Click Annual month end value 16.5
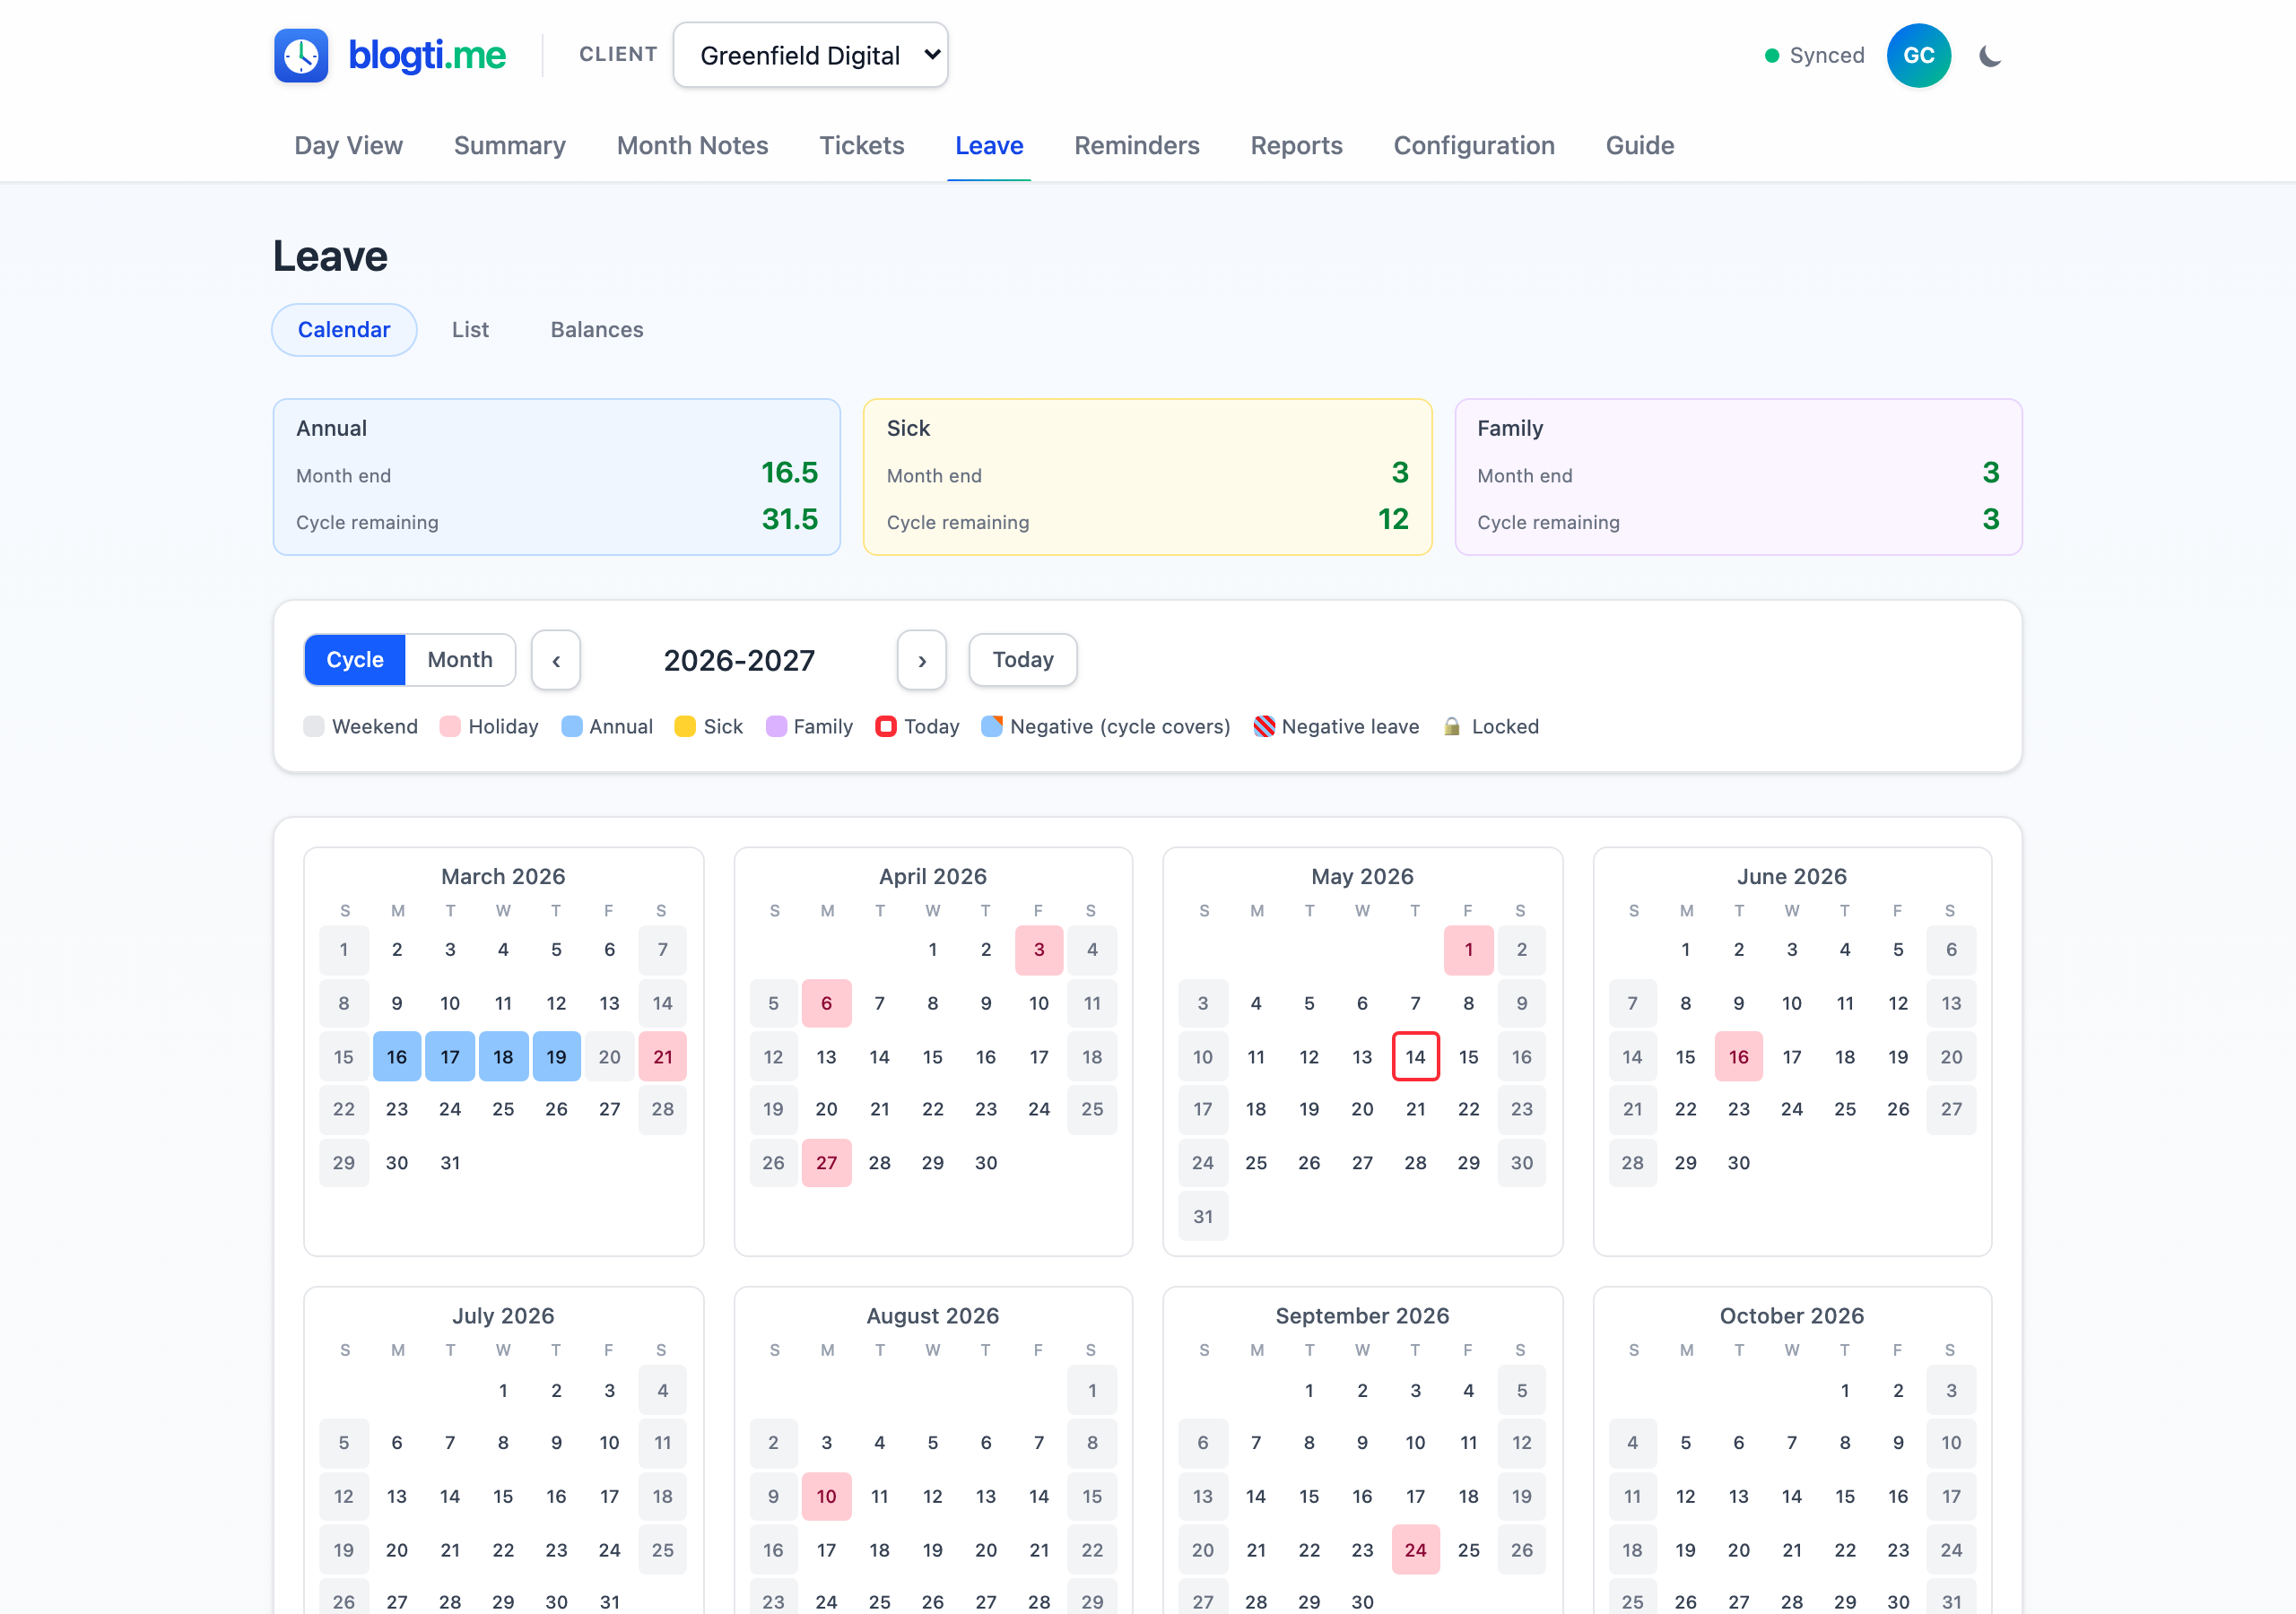Image resolution: width=2296 pixels, height=1614 pixels. pyautogui.click(x=790, y=473)
